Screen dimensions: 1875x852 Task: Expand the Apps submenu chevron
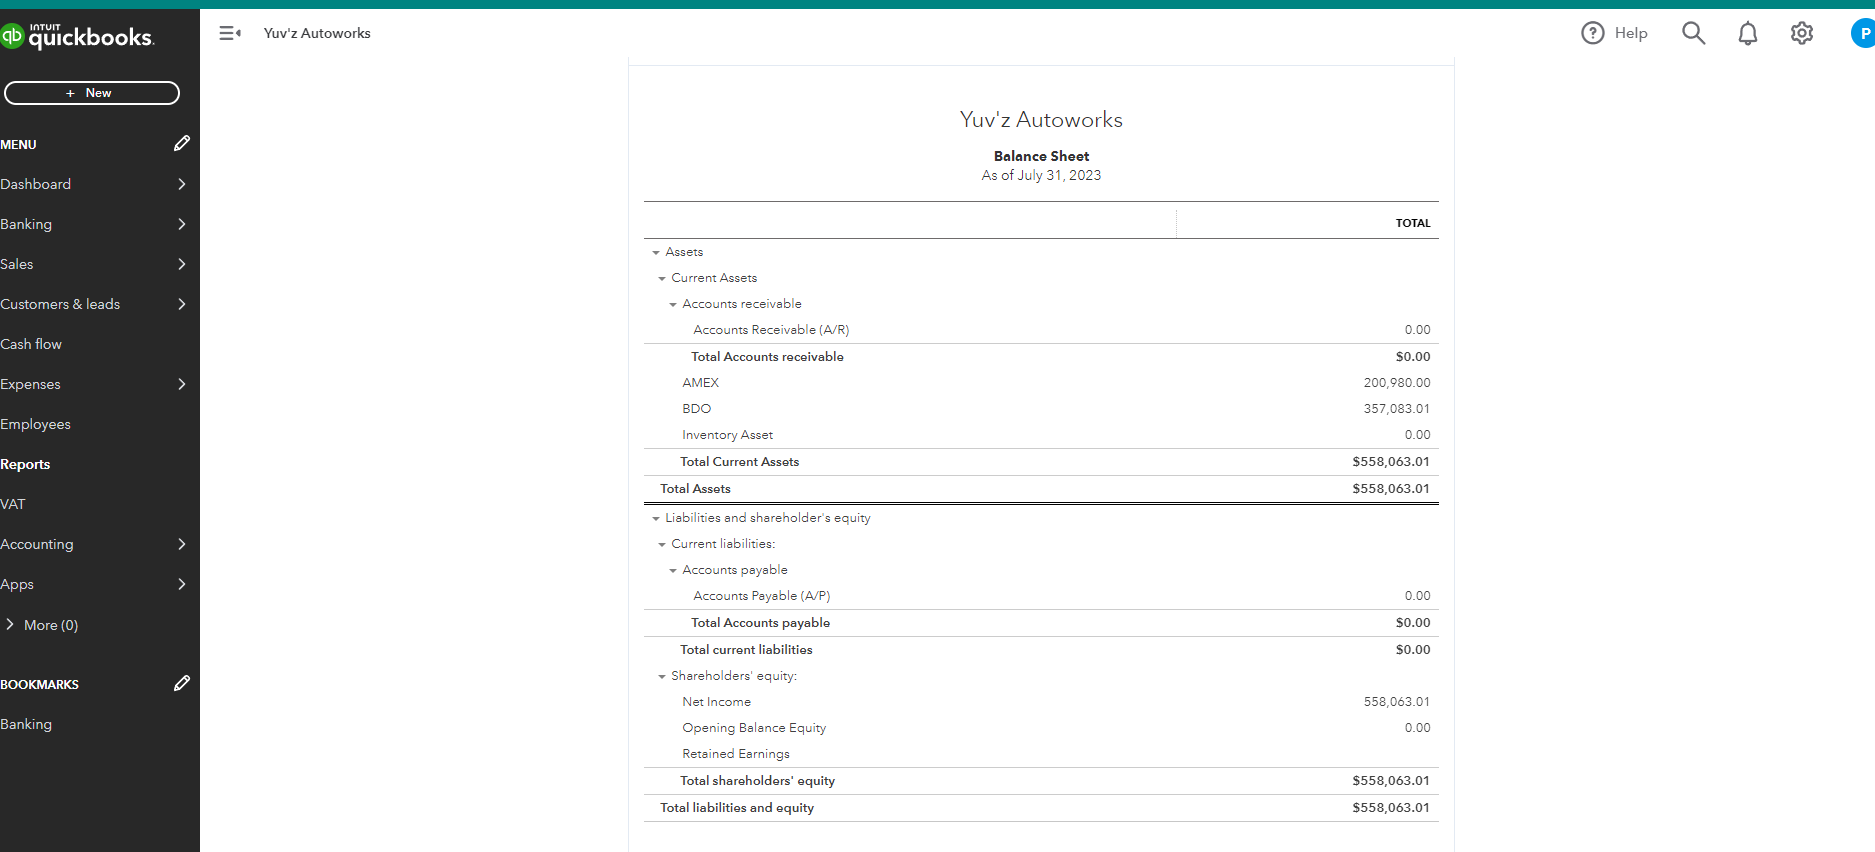click(182, 584)
